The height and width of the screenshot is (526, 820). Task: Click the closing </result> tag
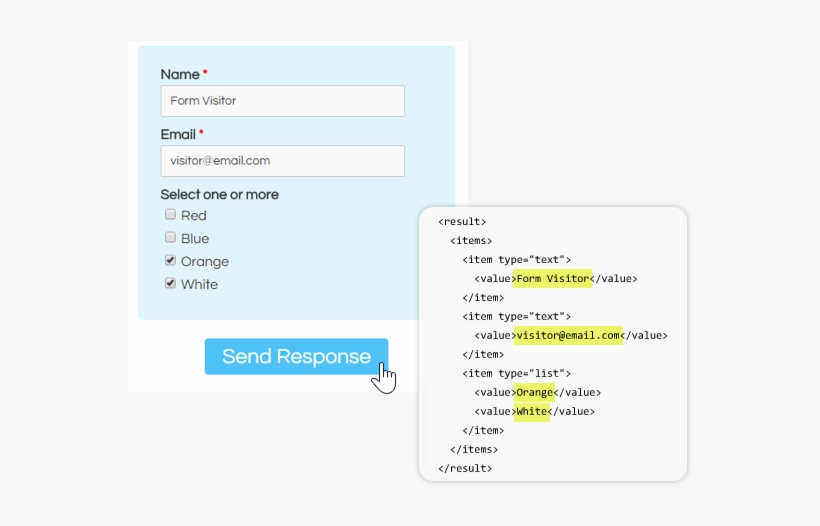coord(465,468)
